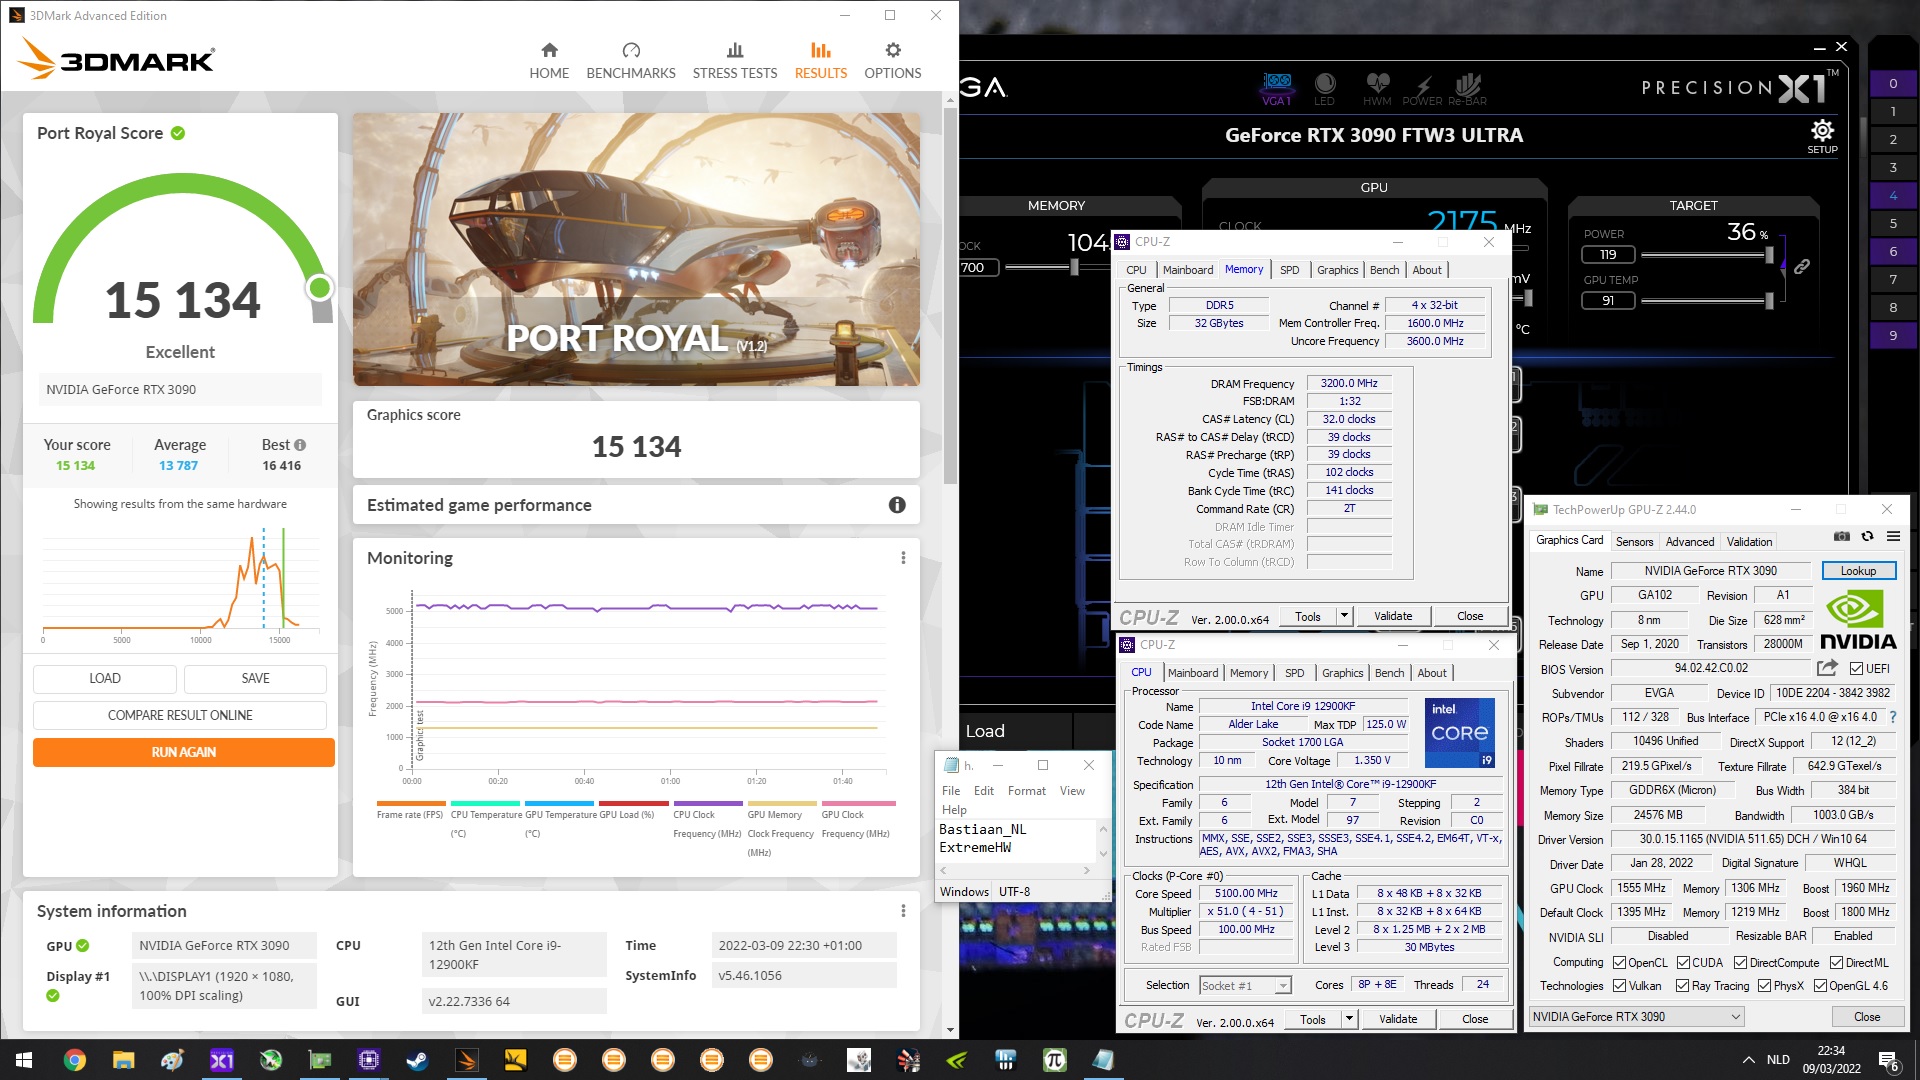This screenshot has height=1080, width=1920.
Task: Click the LOAD button in 3DMark
Action: point(105,678)
